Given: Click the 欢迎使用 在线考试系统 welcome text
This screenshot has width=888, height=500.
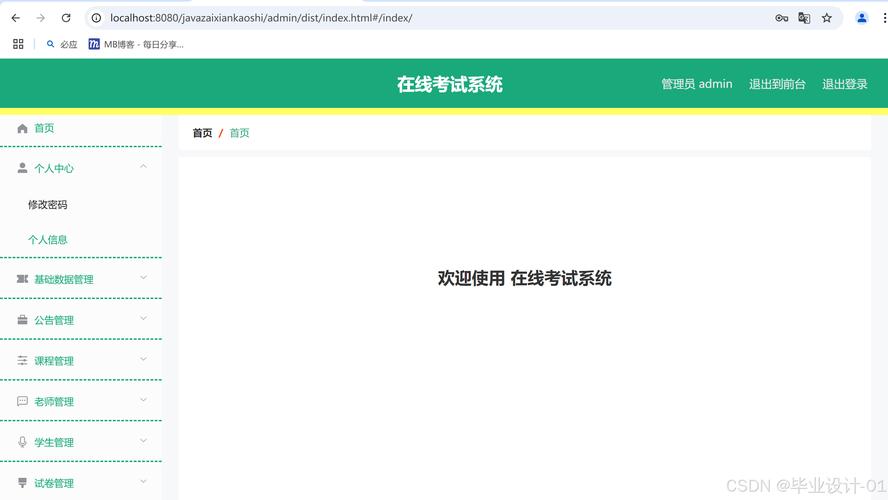Looking at the screenshot, I should (x=524, y=279).
